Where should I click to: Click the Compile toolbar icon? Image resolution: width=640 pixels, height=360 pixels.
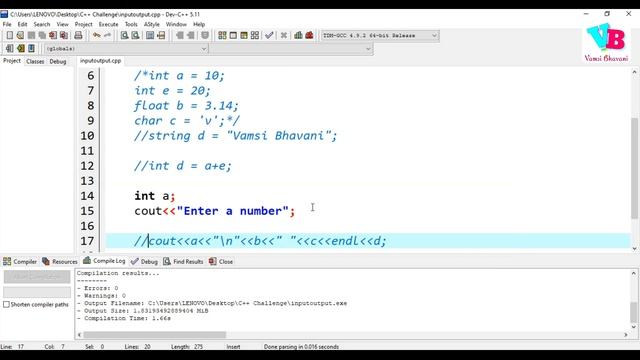point(222,36)
